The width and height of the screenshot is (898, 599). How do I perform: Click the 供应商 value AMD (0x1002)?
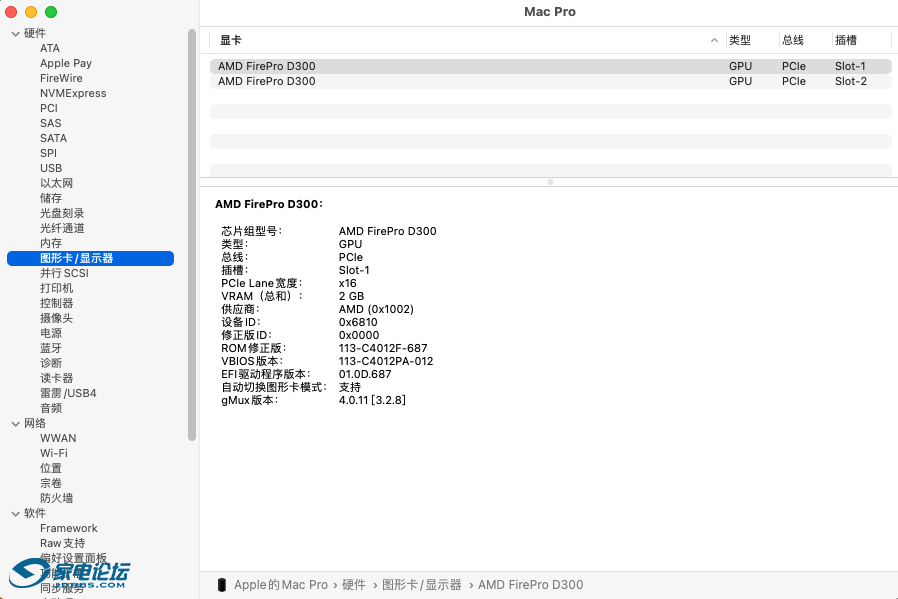(376, 309)
